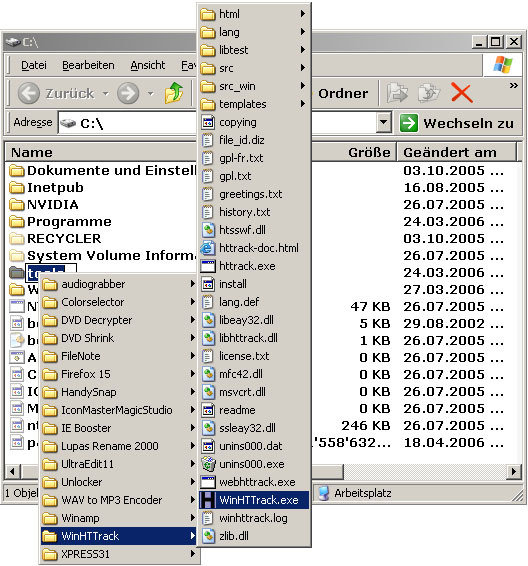Click the Back (Zurück) arrow icon
528x566 pixels.
29,93
